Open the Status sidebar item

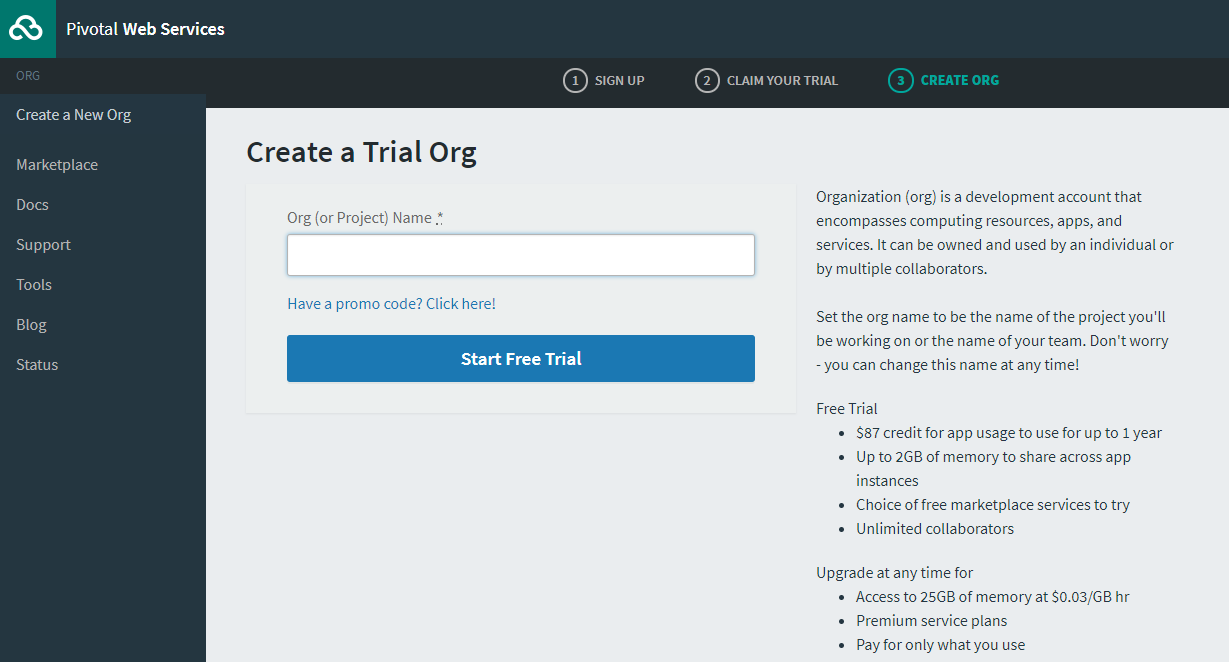(x=37, y=365)
